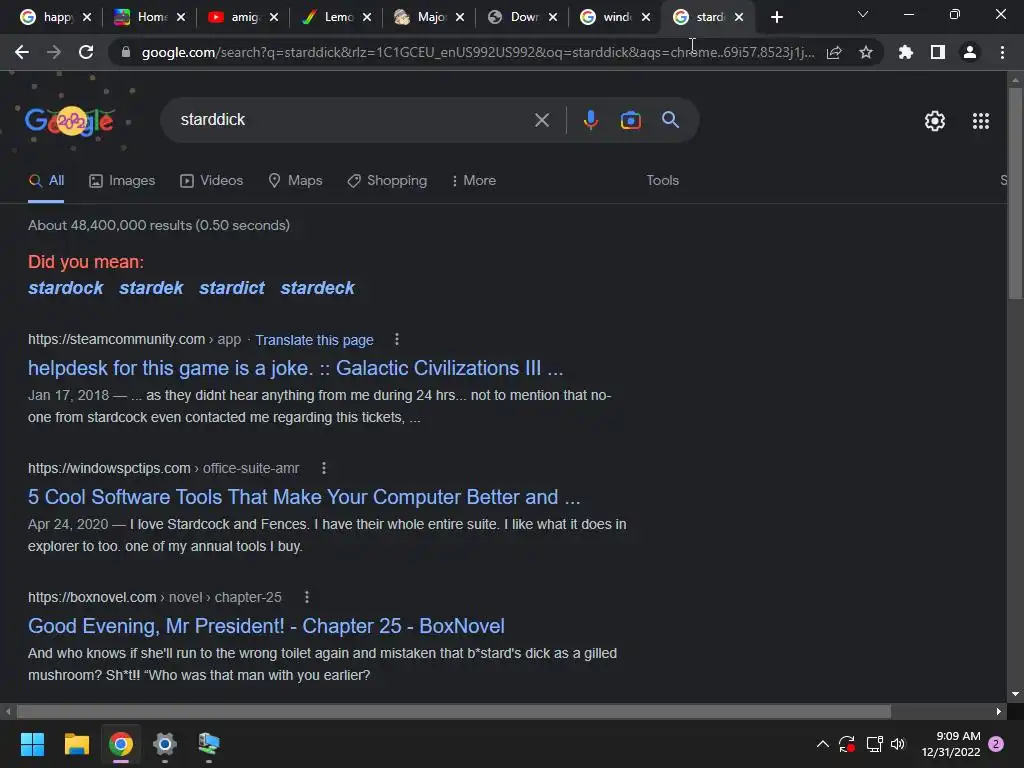1024x768 pixels.
Task: Click the Google 2022 doodle logo
Action: click(69, 121)
